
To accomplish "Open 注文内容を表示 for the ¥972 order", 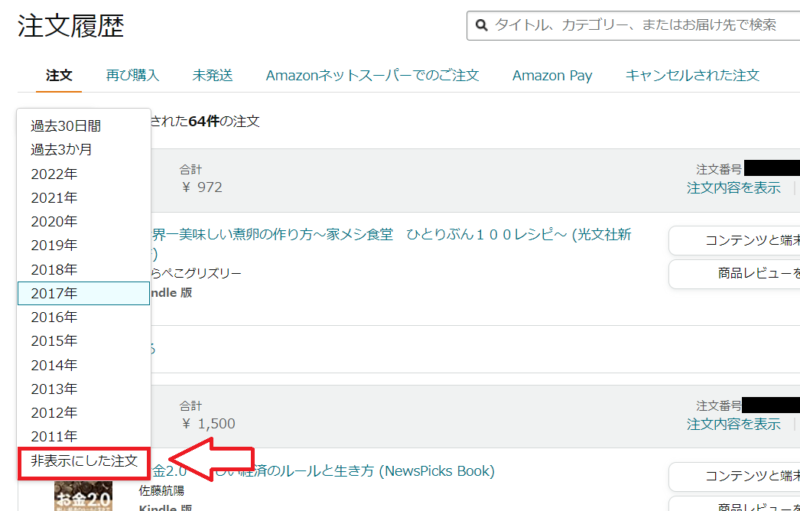I will 733,188.
